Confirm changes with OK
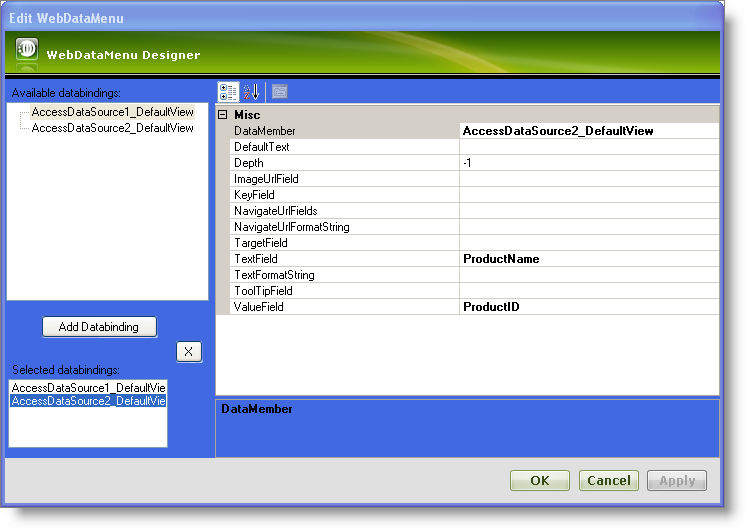 point(540,480)
